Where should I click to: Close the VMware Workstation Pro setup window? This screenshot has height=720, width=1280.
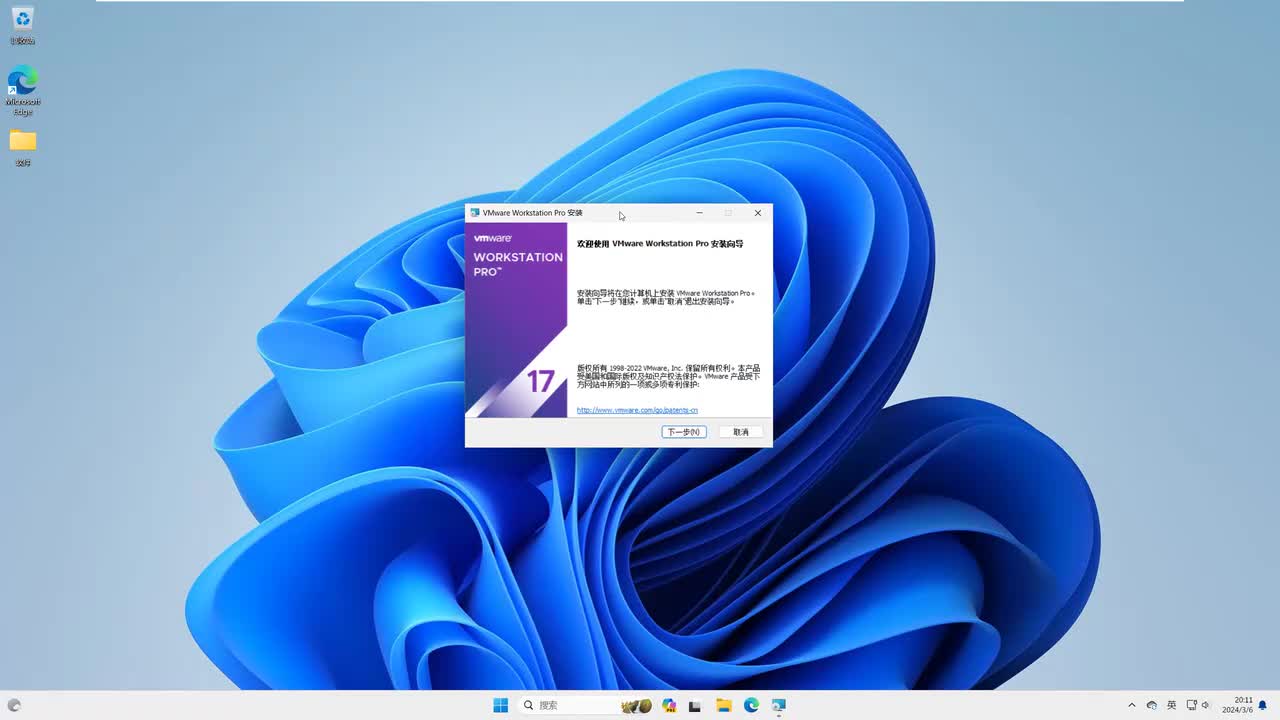pos(757,213)
